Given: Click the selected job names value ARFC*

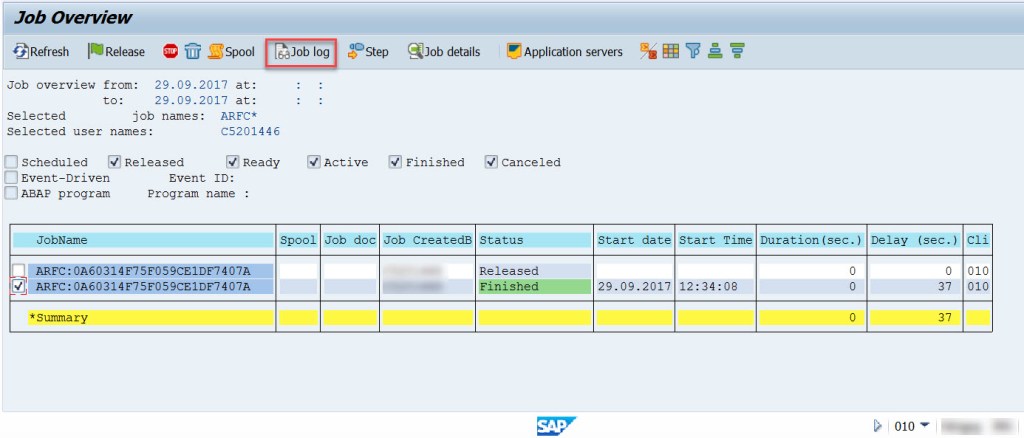Looking at the screenshot, I should click(239, 116).
